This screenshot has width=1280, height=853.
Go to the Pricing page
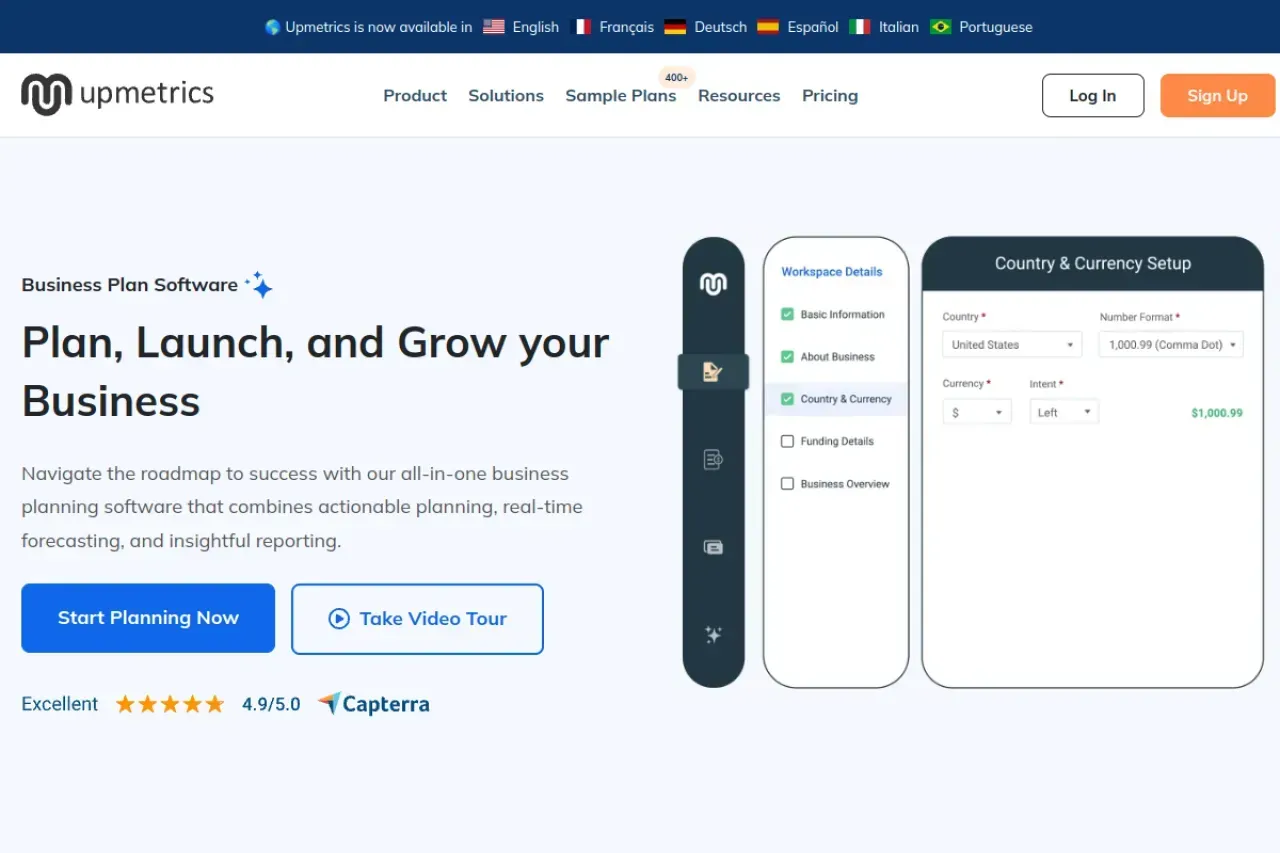pyautogui.click(x=830, y=96)
